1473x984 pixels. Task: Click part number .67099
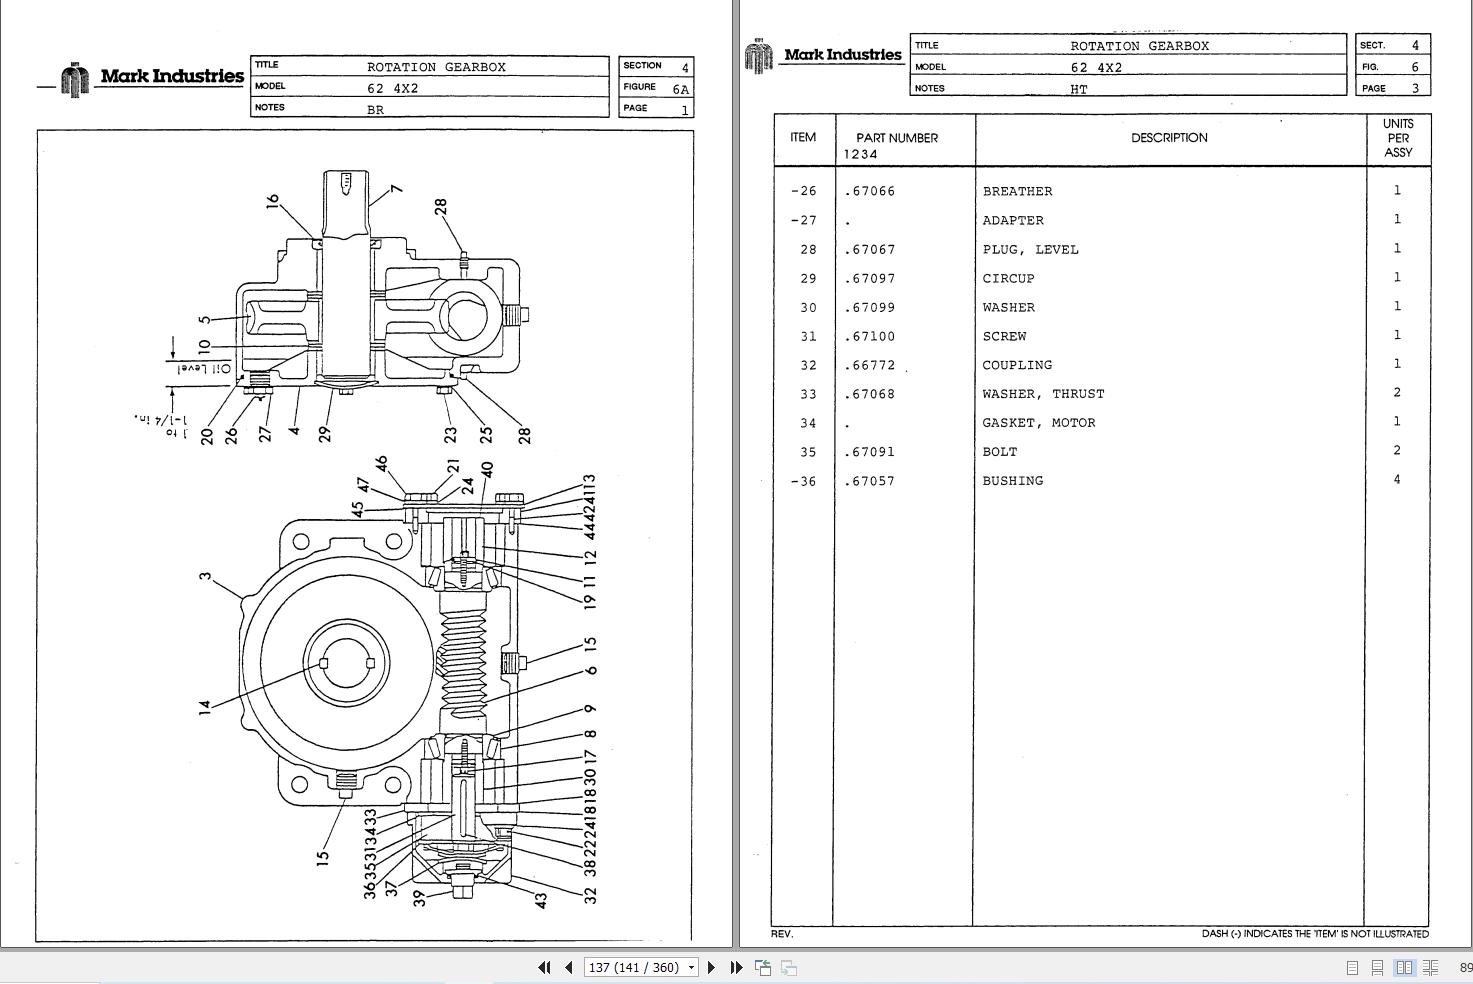(870, 307)
